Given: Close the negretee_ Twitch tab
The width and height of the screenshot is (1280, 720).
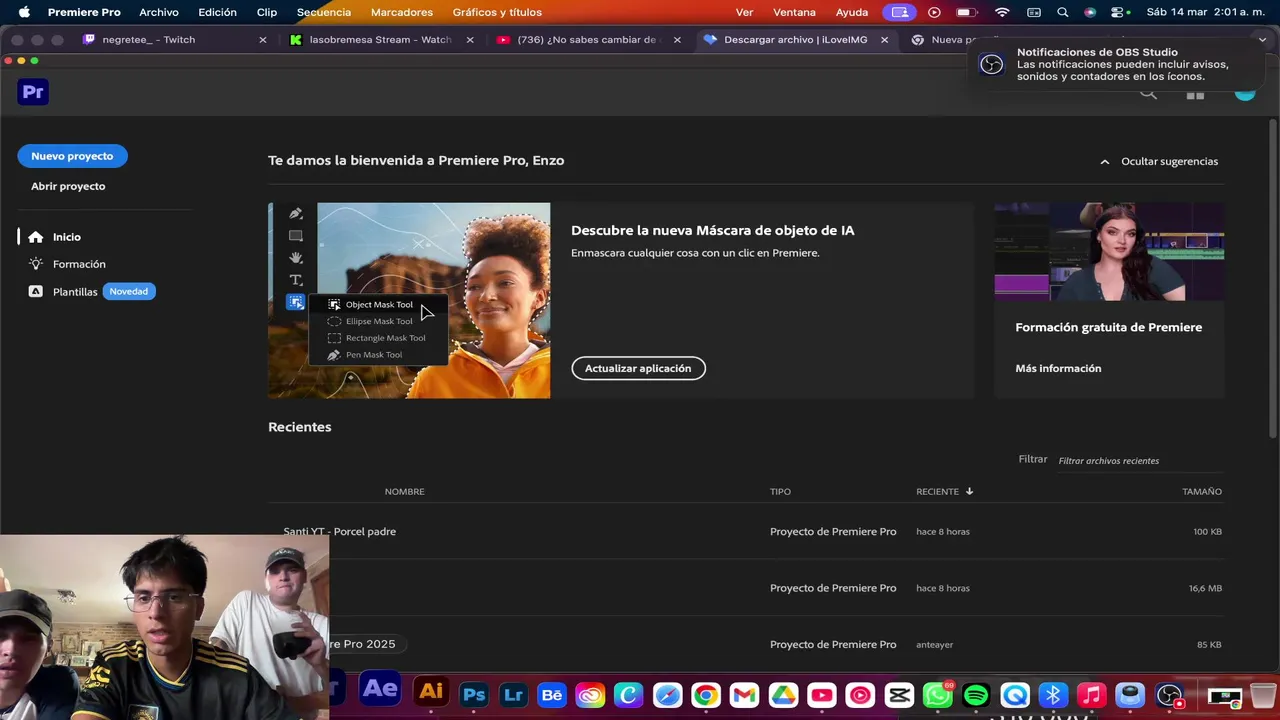Looking at the screenshot, I should click(x=263, y=40).
